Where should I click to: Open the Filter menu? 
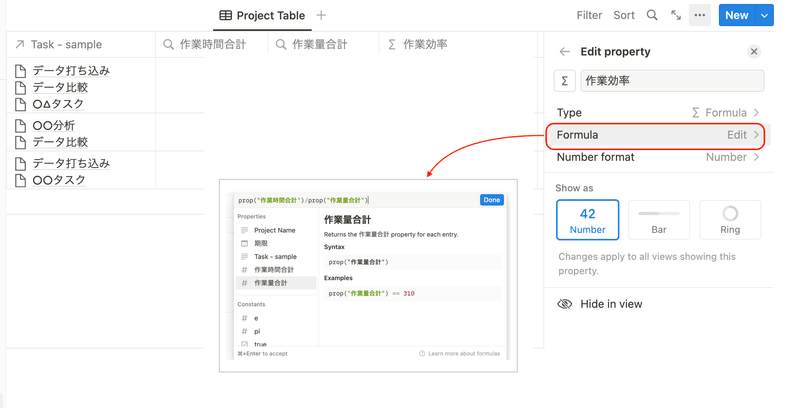(589, 15)
